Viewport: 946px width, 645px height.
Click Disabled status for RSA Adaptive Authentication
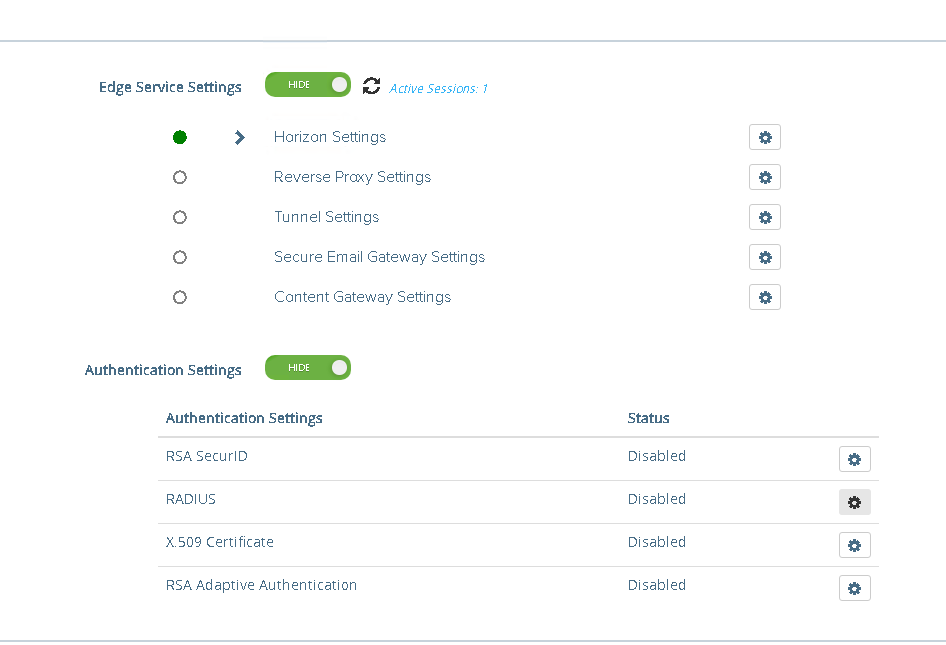(x=656, y=585)
